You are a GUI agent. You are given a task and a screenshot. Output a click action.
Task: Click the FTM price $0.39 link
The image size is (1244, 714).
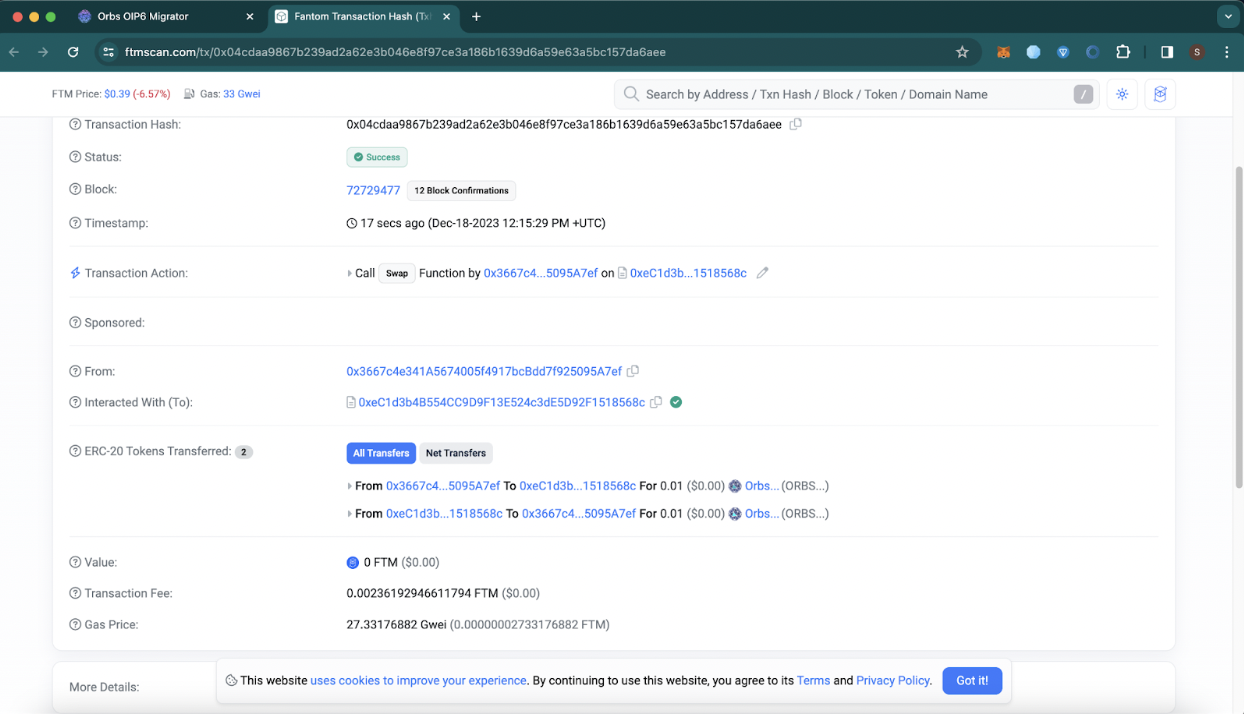click(117, 94)
